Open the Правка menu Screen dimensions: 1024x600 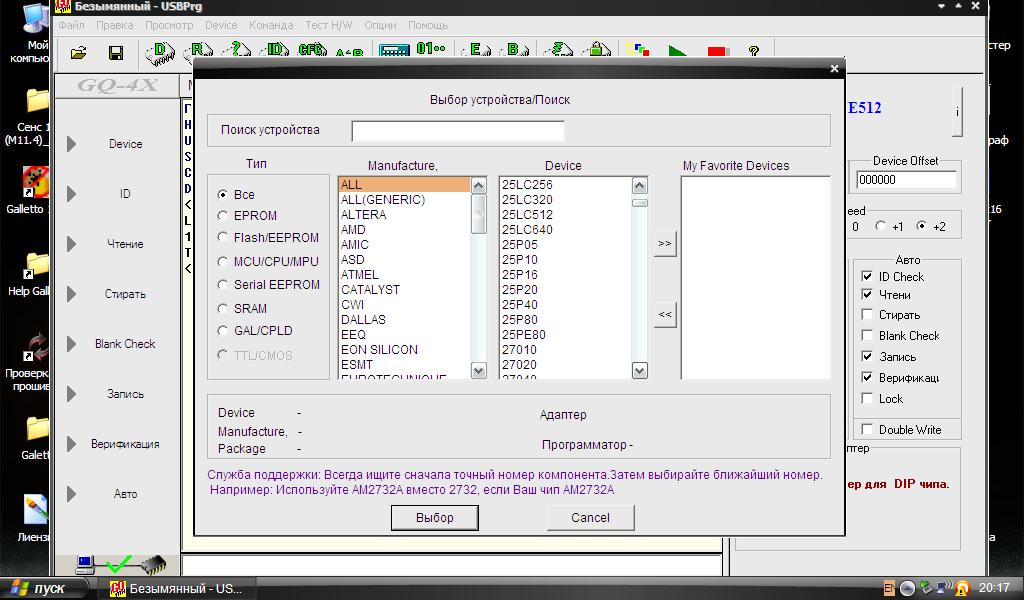pyautogui.click(x=115, y=25)
